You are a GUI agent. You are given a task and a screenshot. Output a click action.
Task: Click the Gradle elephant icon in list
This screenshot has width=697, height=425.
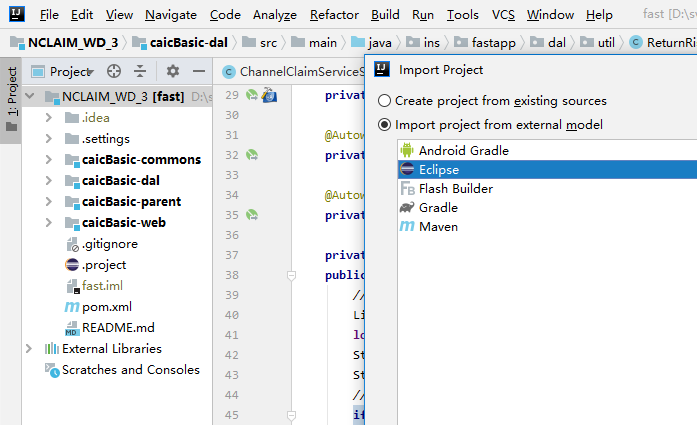pos(407,208)
